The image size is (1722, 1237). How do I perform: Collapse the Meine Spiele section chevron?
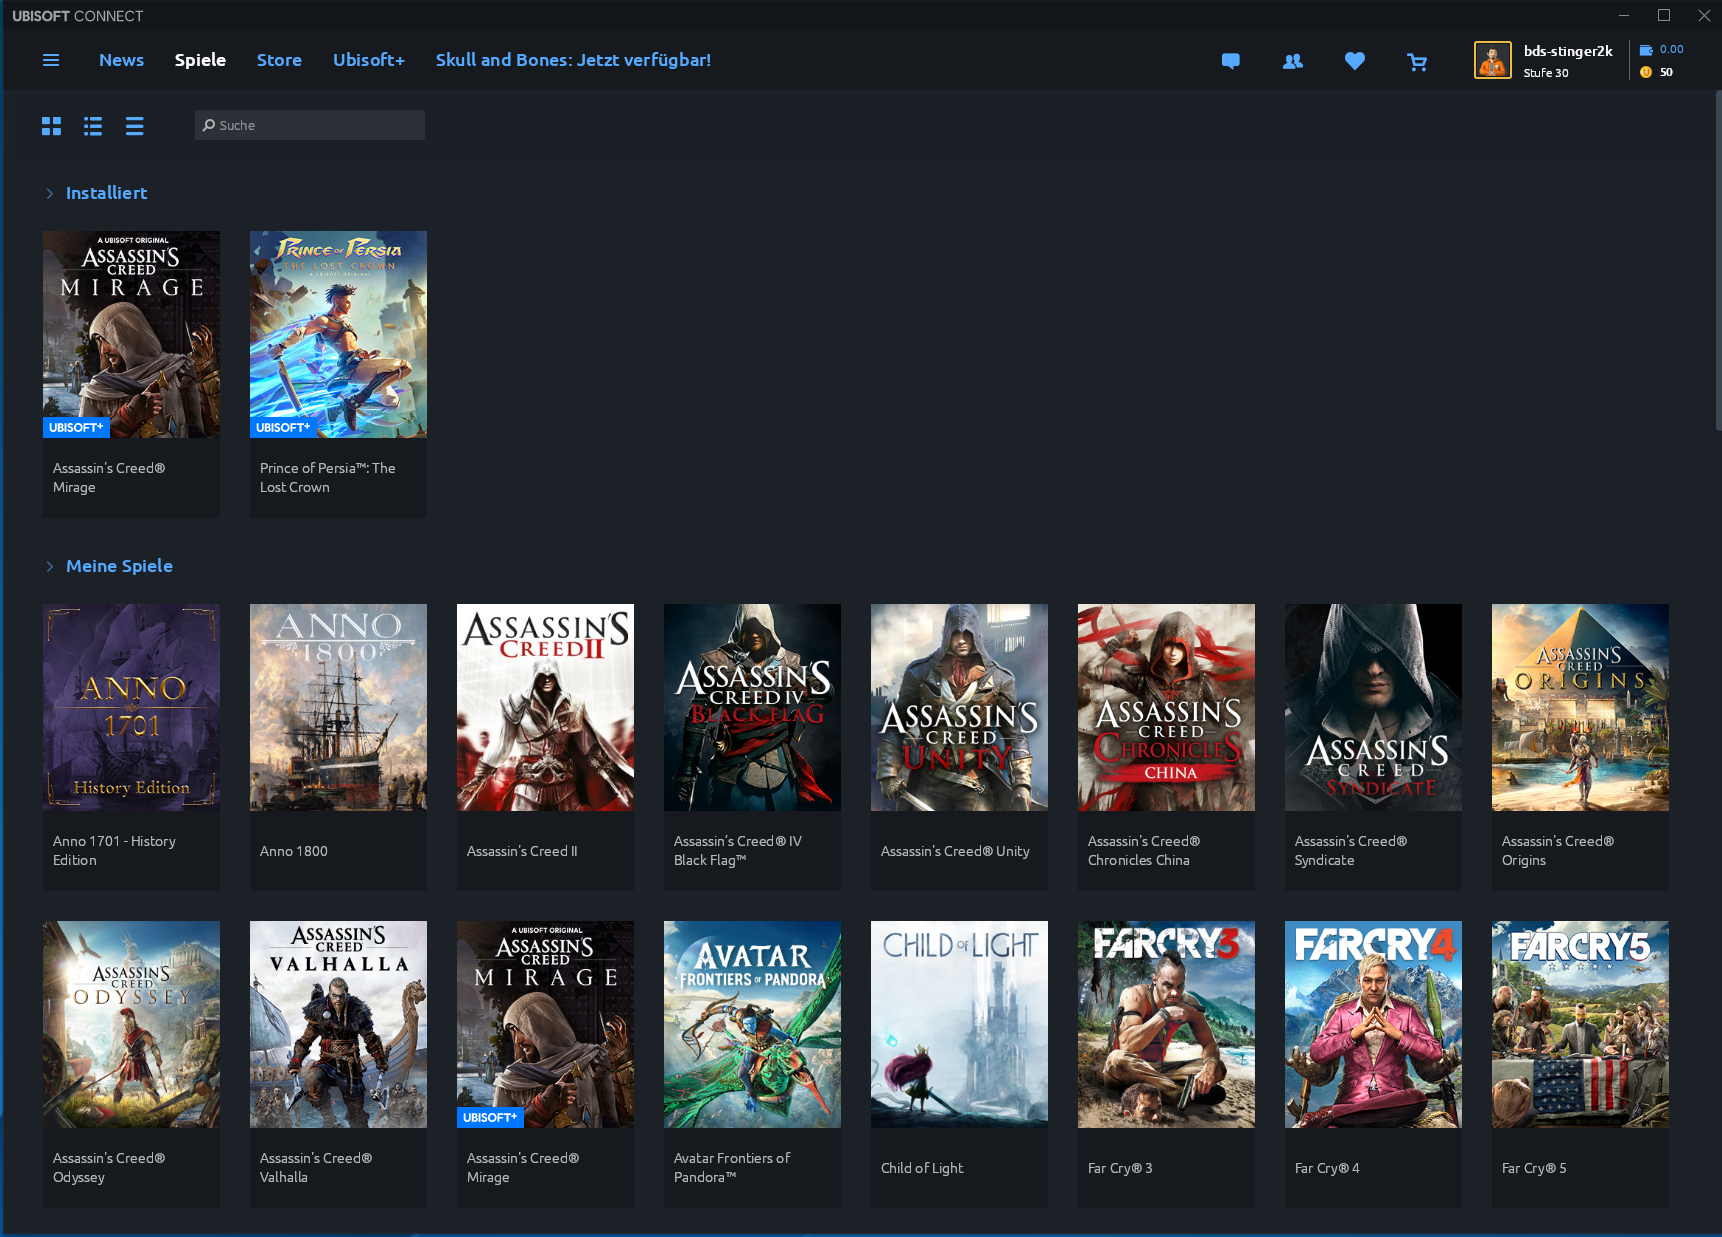tap(50, 567)
